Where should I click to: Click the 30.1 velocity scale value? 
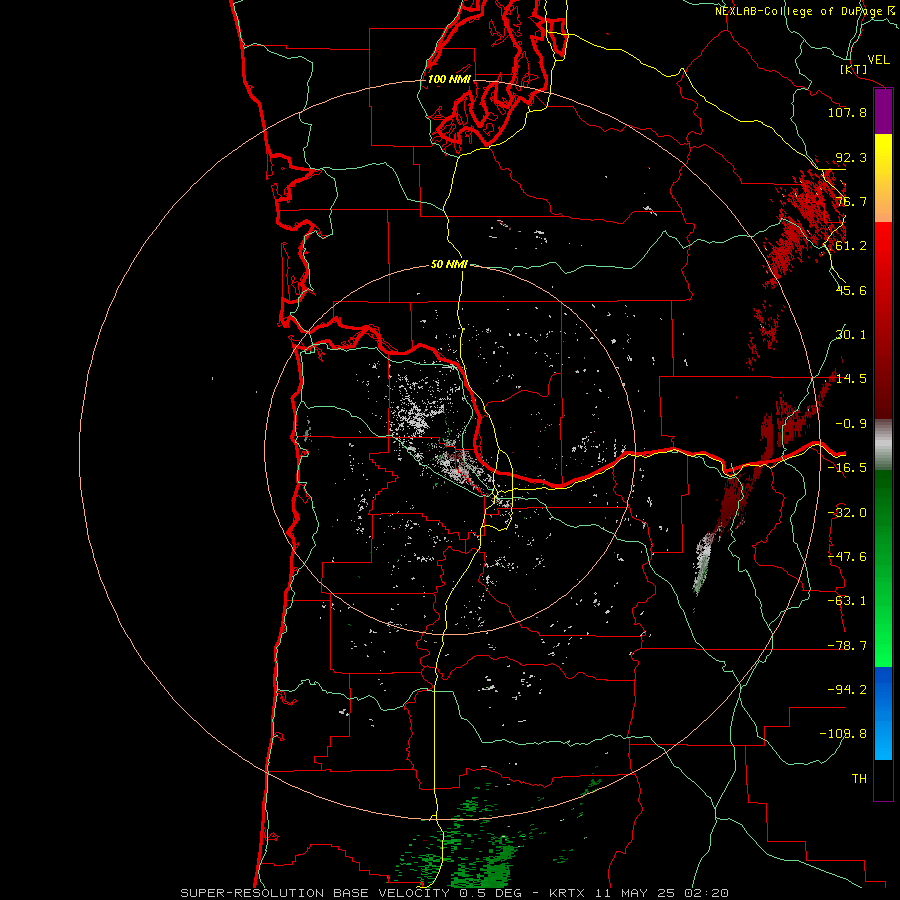(x=851, y=335)
